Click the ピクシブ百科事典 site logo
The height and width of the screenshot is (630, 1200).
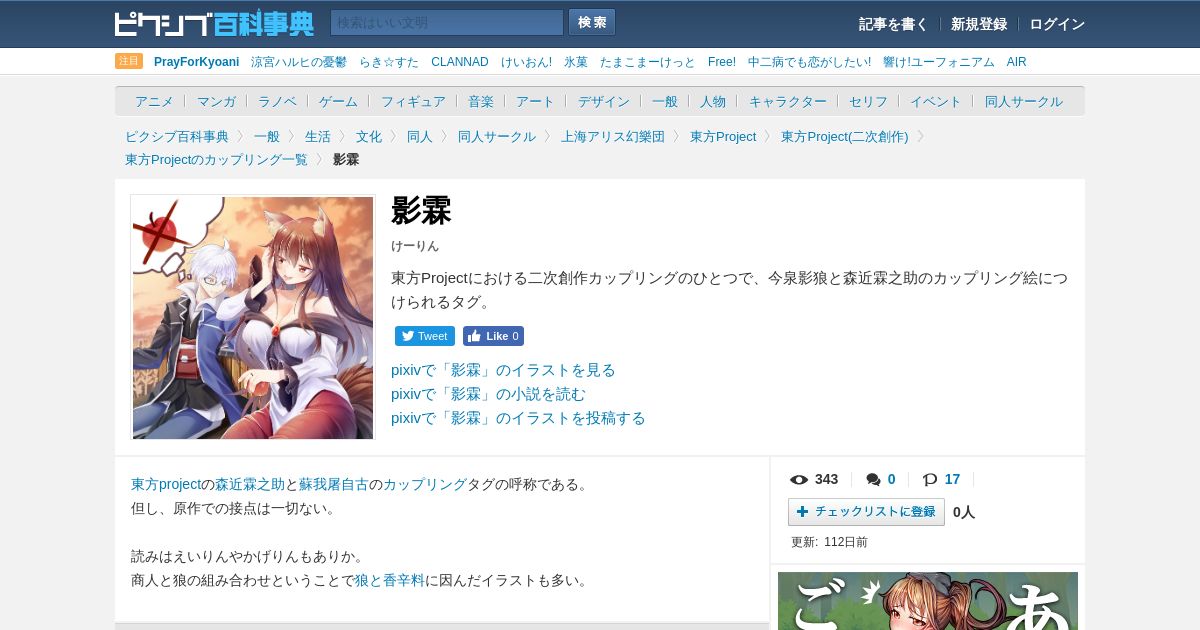click(x=214, y=23)
